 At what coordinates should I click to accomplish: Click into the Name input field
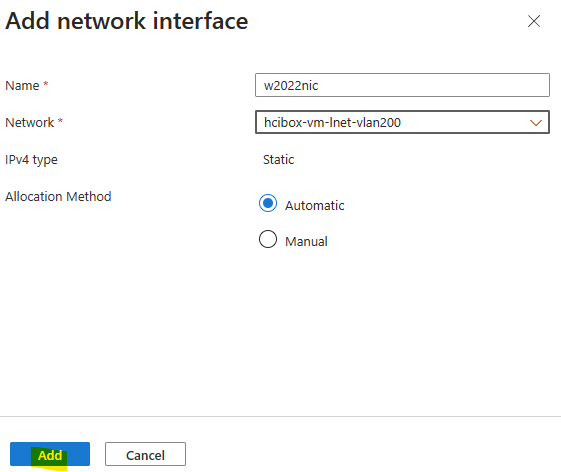point(402,85)
